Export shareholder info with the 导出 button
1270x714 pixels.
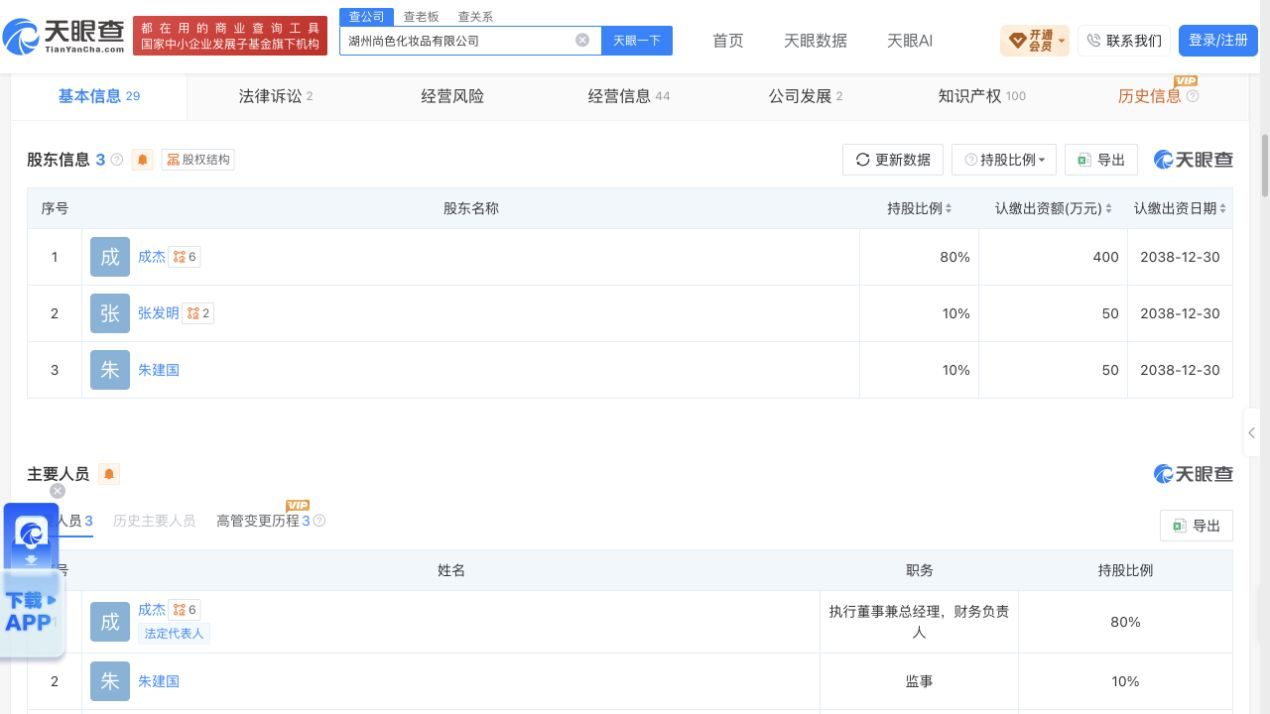(1101, 160)
